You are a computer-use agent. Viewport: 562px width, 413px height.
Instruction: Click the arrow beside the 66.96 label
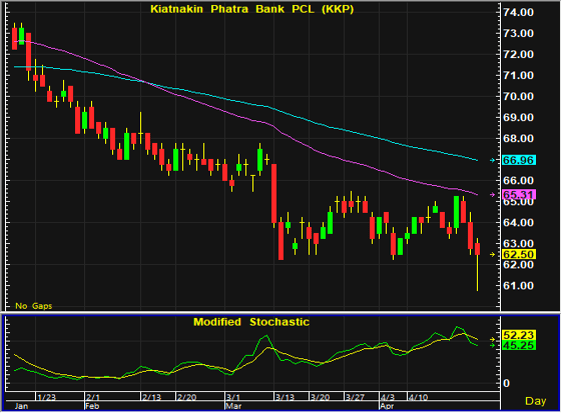pyautogui.click(x=493, y=160)
